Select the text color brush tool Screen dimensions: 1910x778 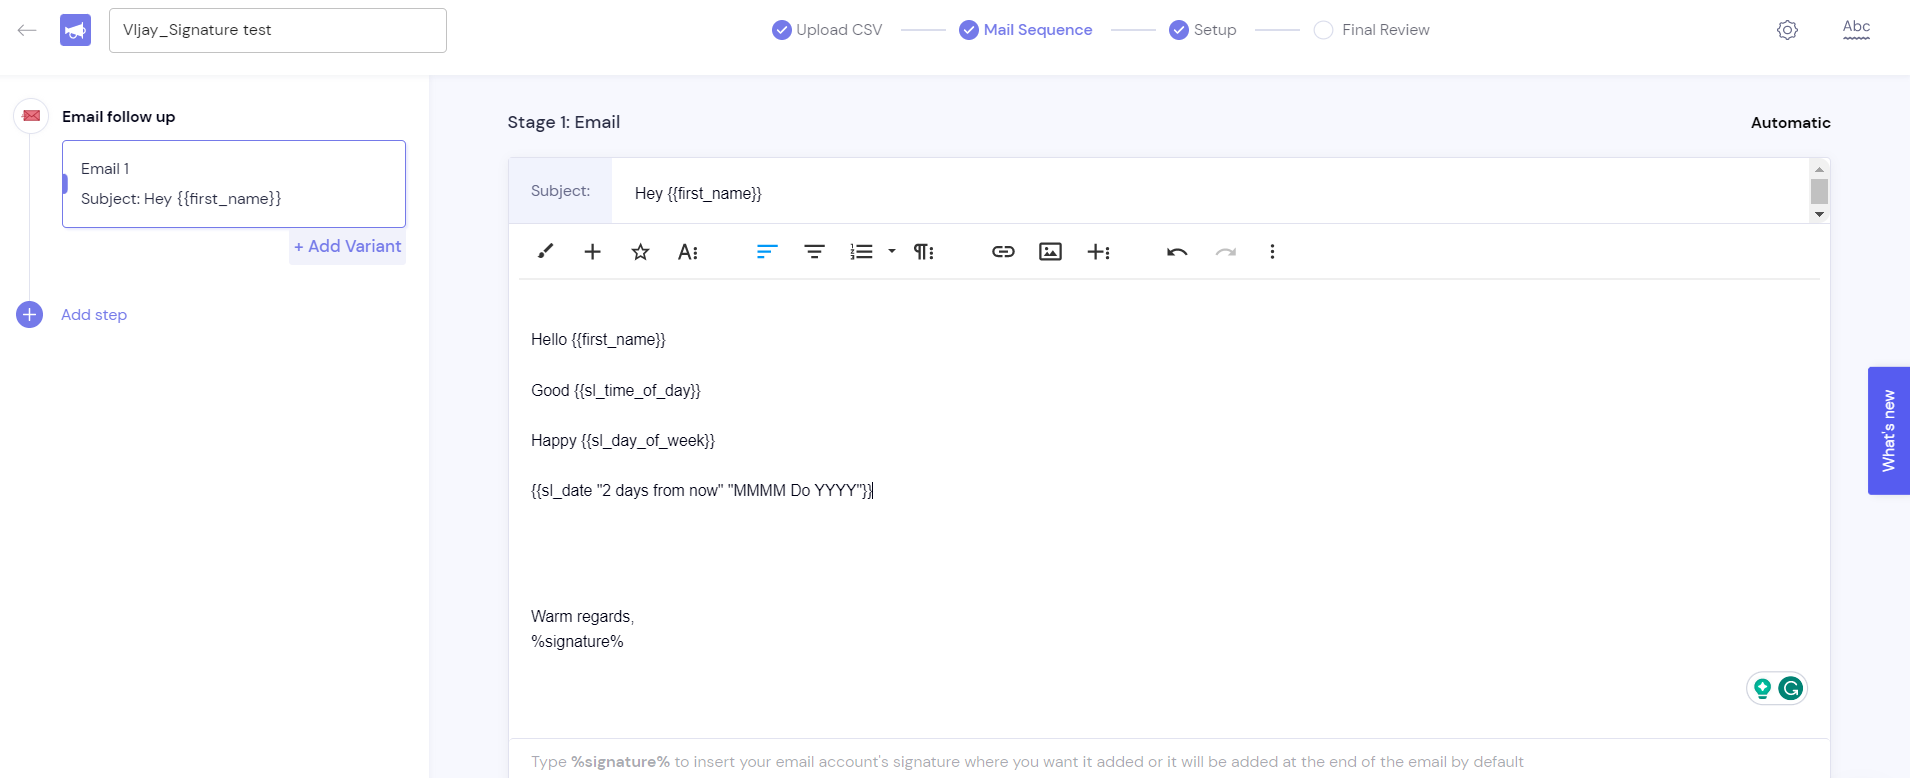click(545, 252)
